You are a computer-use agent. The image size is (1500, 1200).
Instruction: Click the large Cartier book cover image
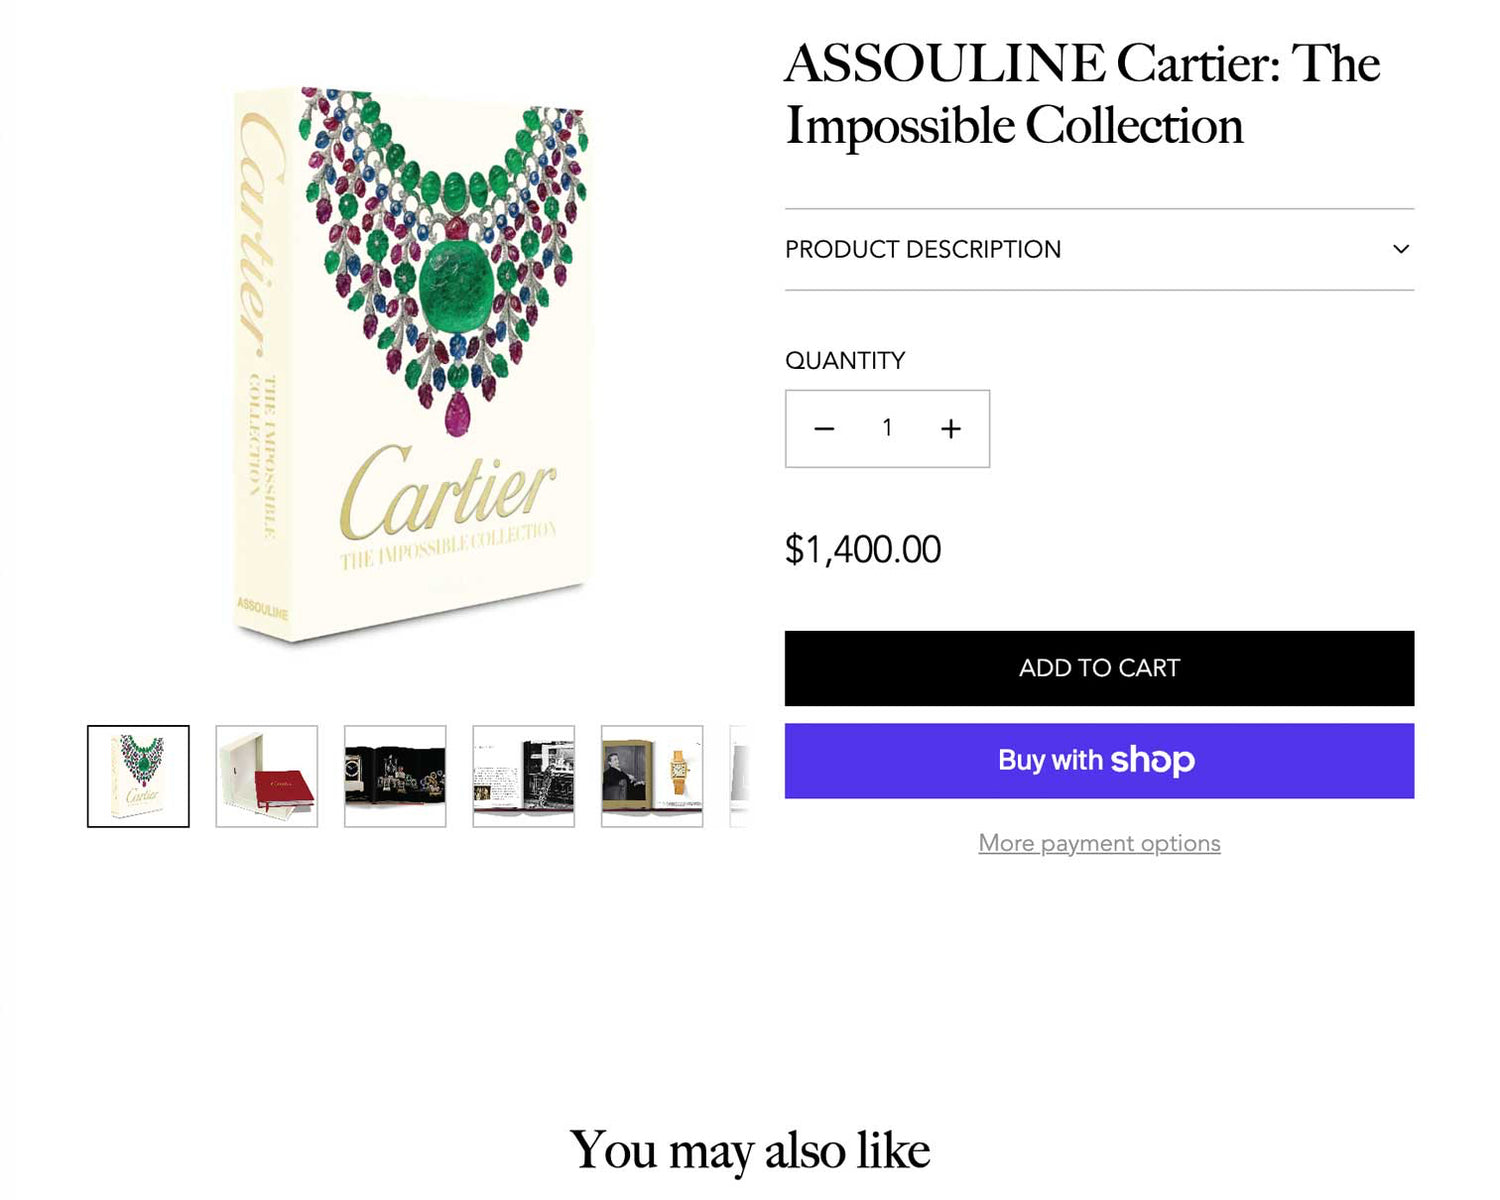410,365
